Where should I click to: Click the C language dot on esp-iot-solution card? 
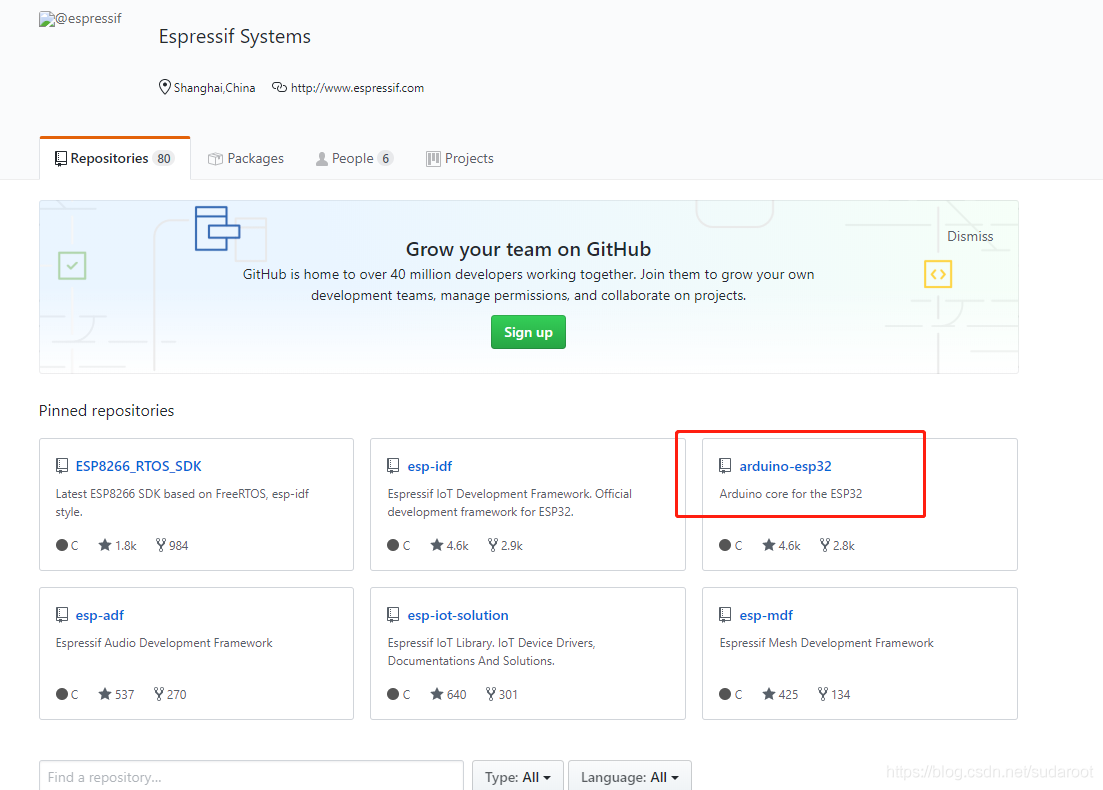(393, 694)
